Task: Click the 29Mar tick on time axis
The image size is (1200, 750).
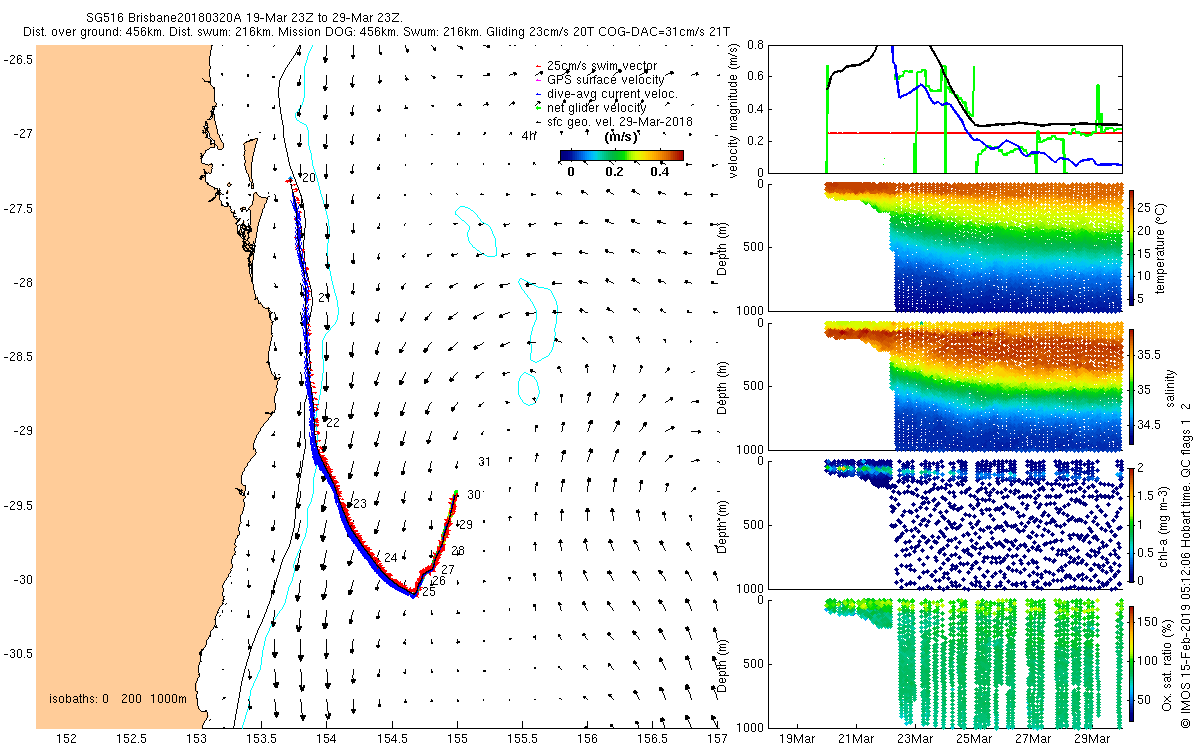Action: 1092,739
